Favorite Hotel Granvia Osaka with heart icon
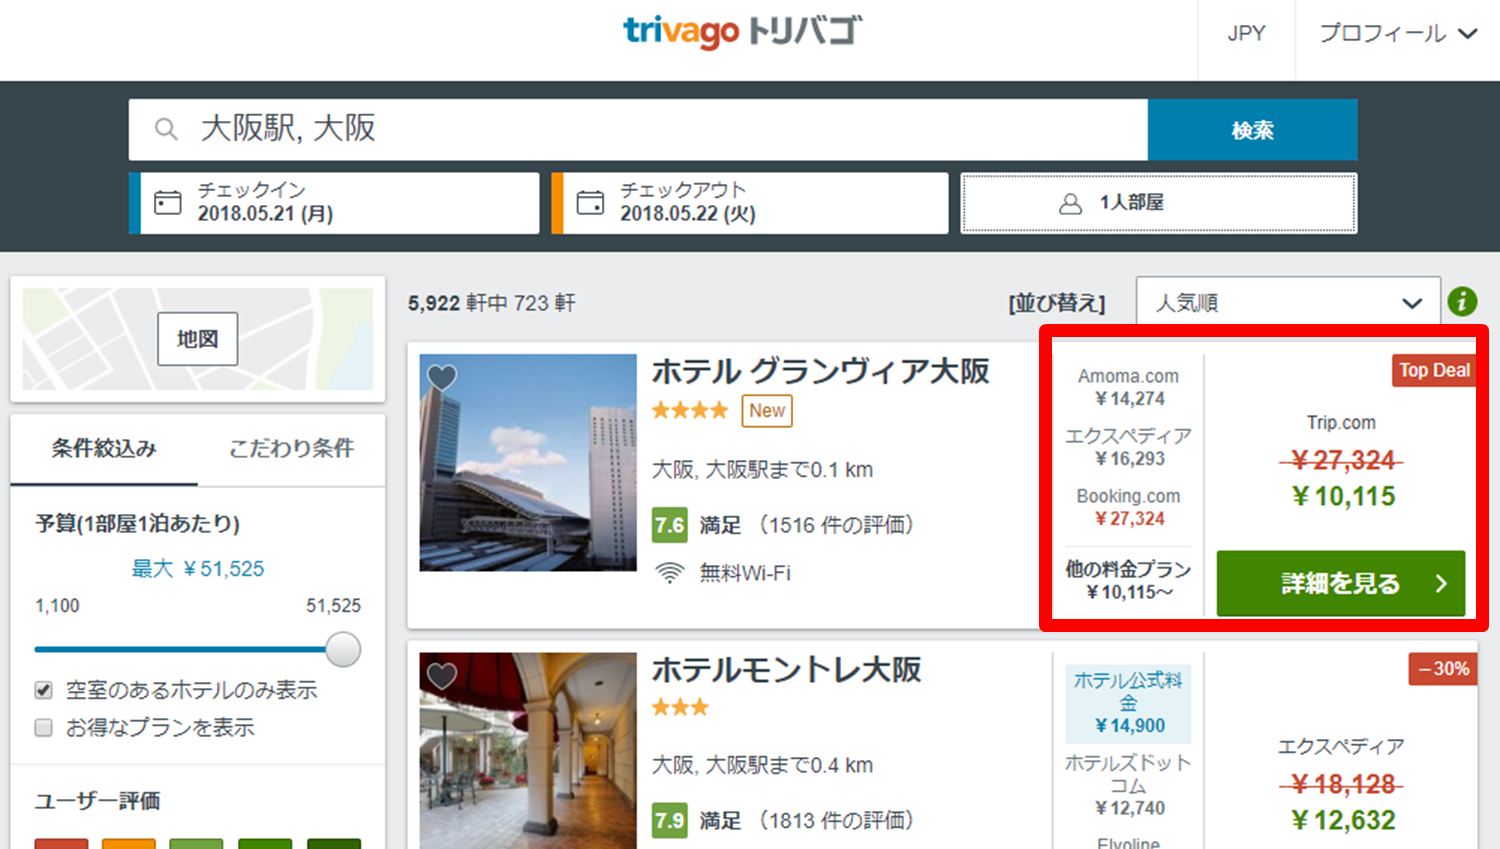 click(442, 377)
